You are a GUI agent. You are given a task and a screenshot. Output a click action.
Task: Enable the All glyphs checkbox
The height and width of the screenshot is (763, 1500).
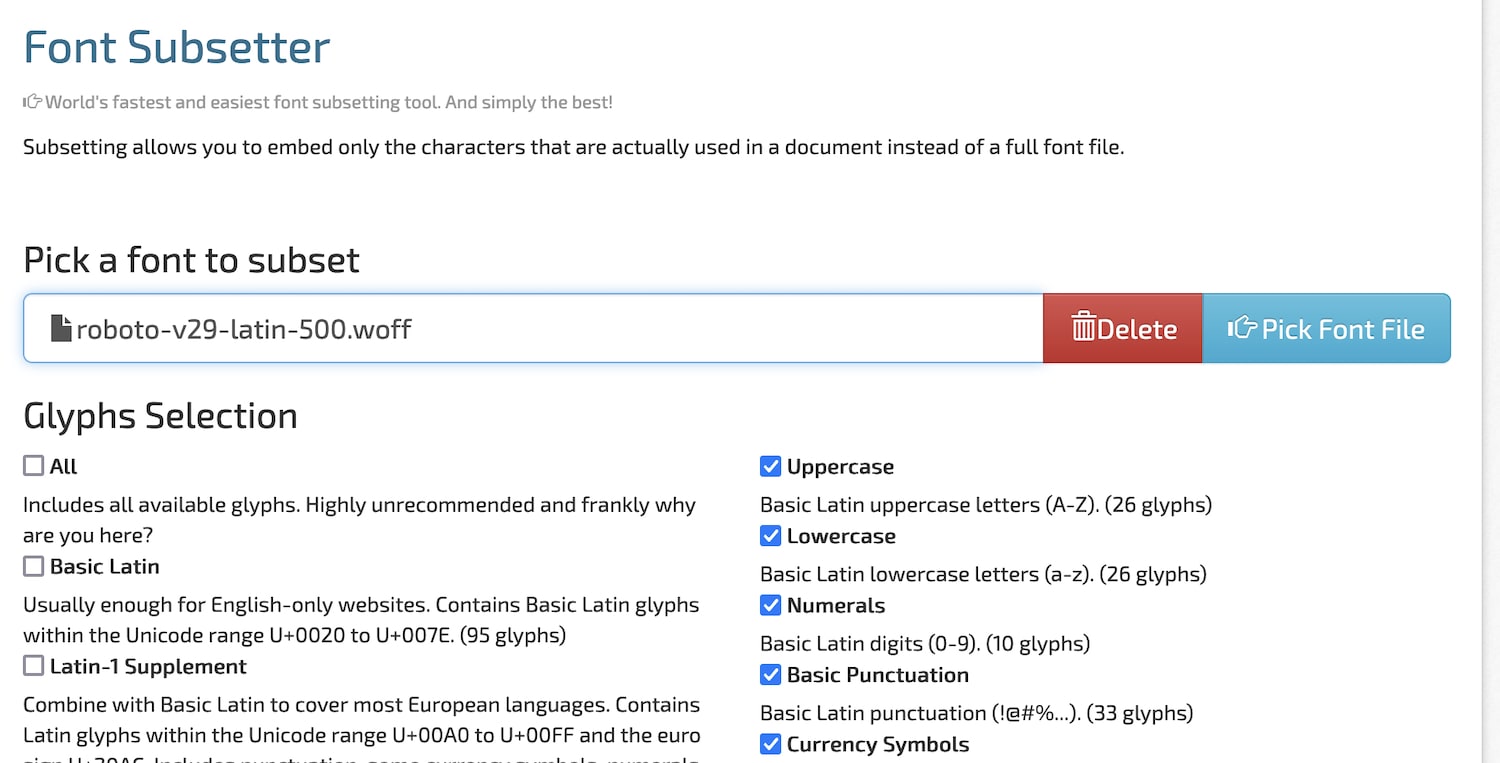click(34, 466)
